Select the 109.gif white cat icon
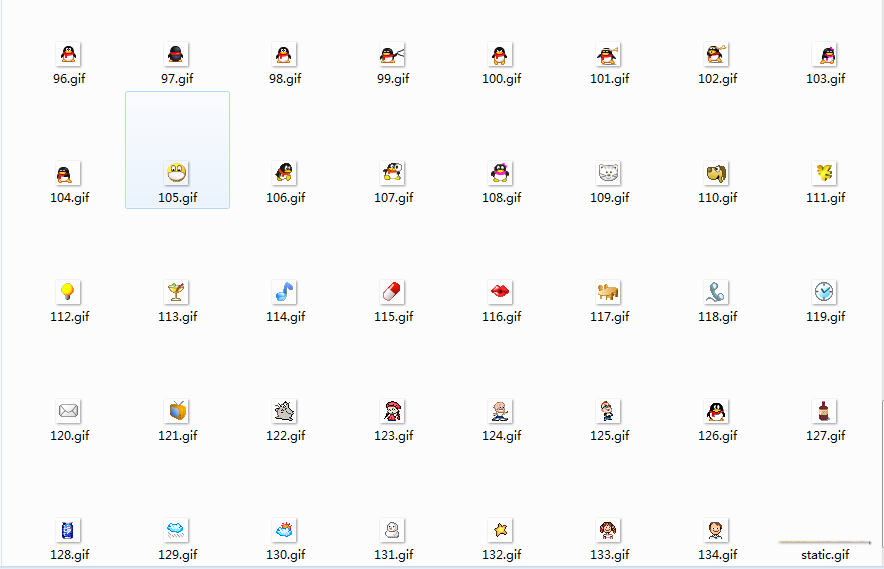The height and width of the screenshot is (569, 884). tap(608, 173)
